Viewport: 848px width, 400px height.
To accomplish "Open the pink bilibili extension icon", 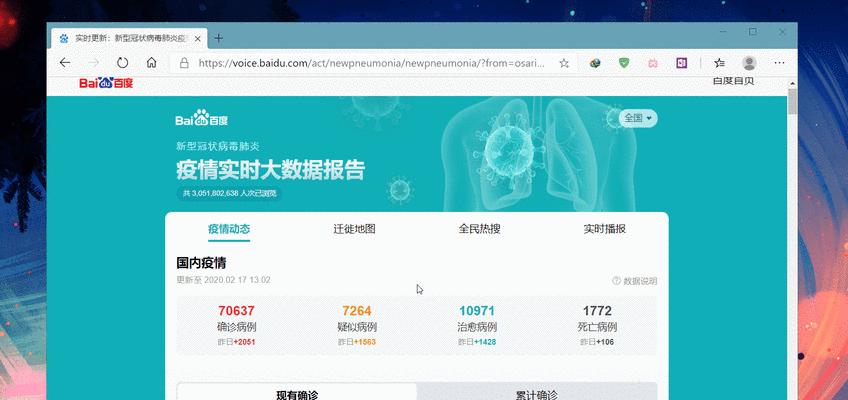I will (x=653, y=63).
